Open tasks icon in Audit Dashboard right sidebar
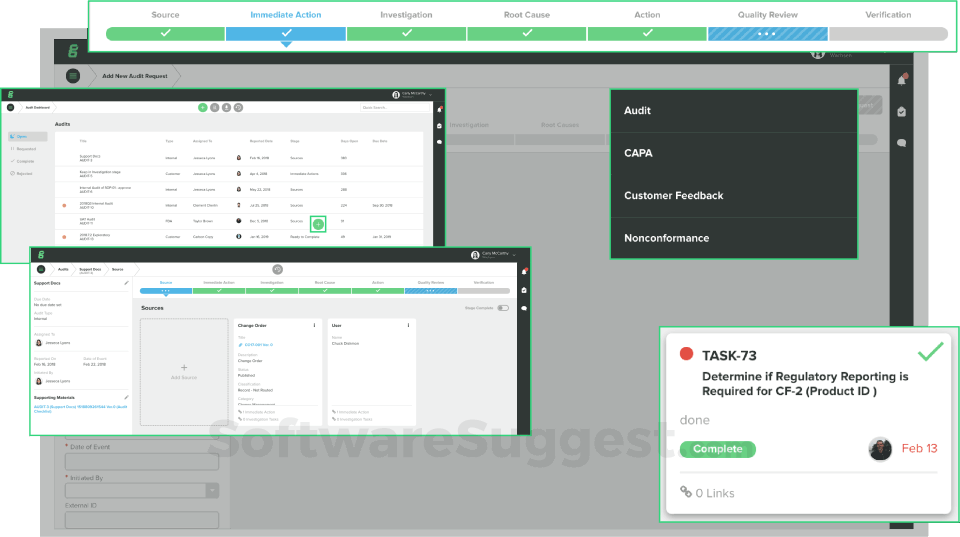The image size is (960, 537). coord(440,126)
